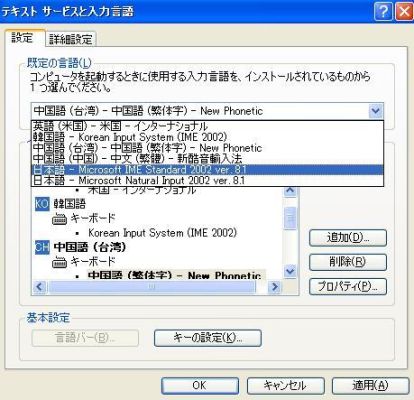Image resolution: width=414 pixels, height=400 pixels.
Task: Click the CH Chinese language icon
Action: [42, 247]
